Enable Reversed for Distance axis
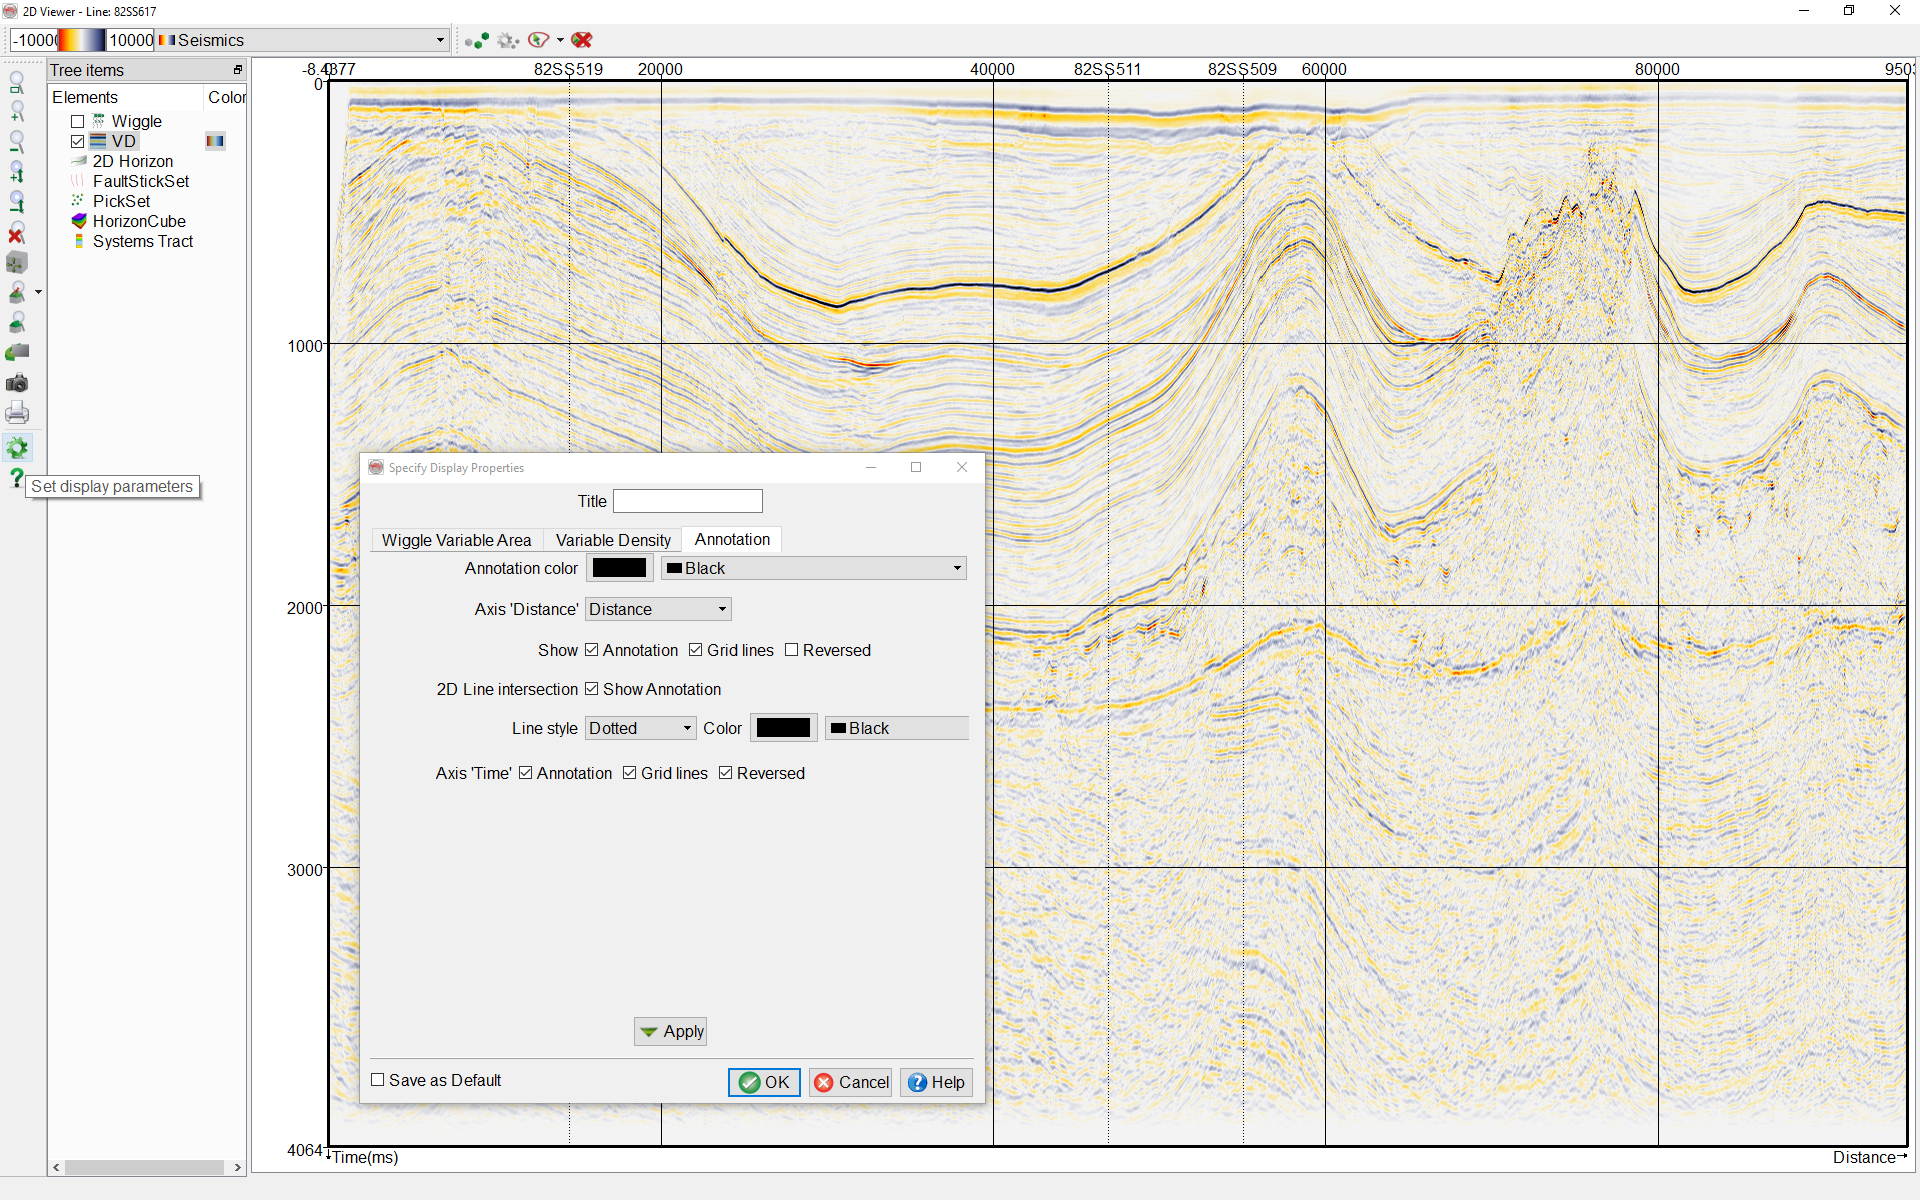 click(x=792, y=650)
